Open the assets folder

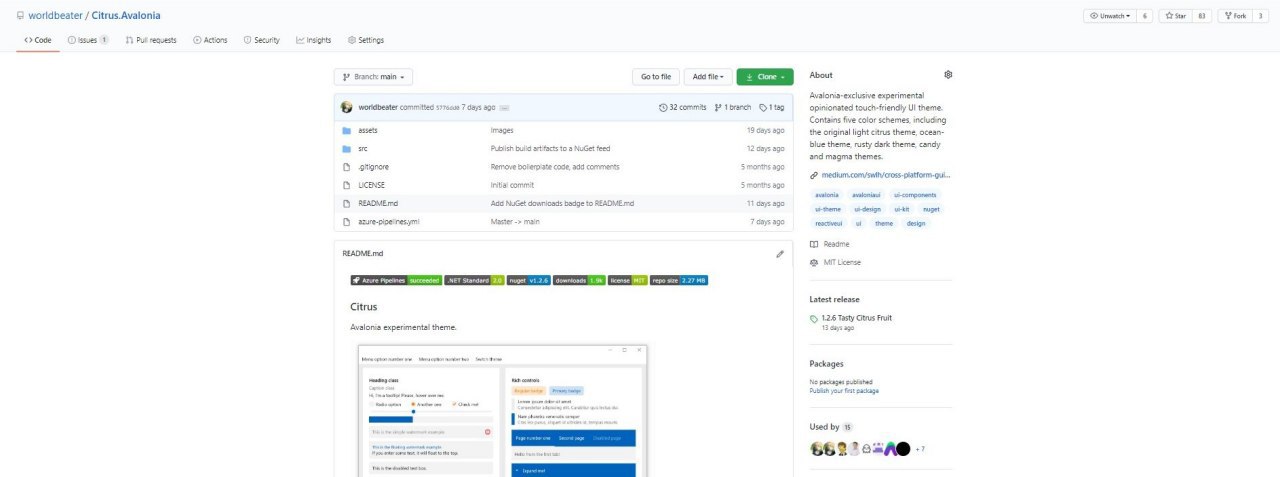[367, 131]
